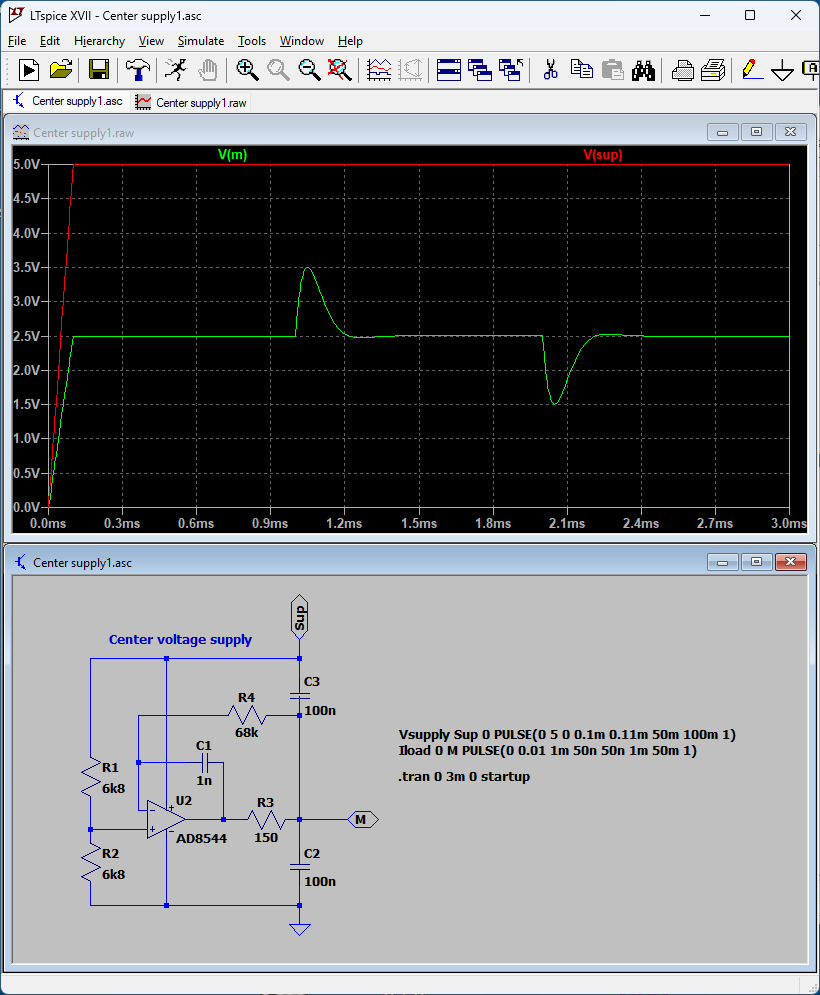Open the Tools menu
This screenshot has width=820, height=995.
click(252, 41)
